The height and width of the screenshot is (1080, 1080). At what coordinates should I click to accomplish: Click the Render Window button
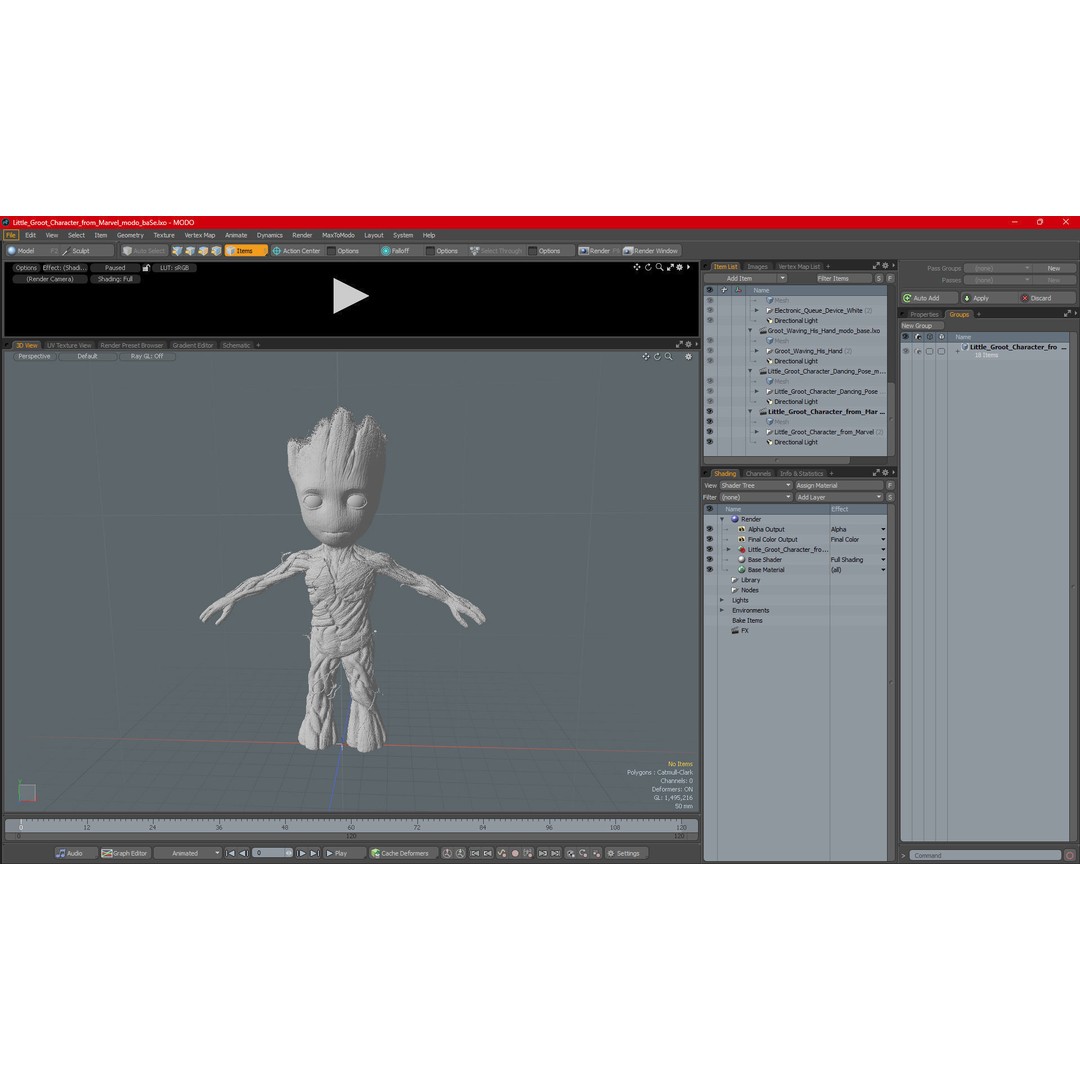tap(651, 251)
